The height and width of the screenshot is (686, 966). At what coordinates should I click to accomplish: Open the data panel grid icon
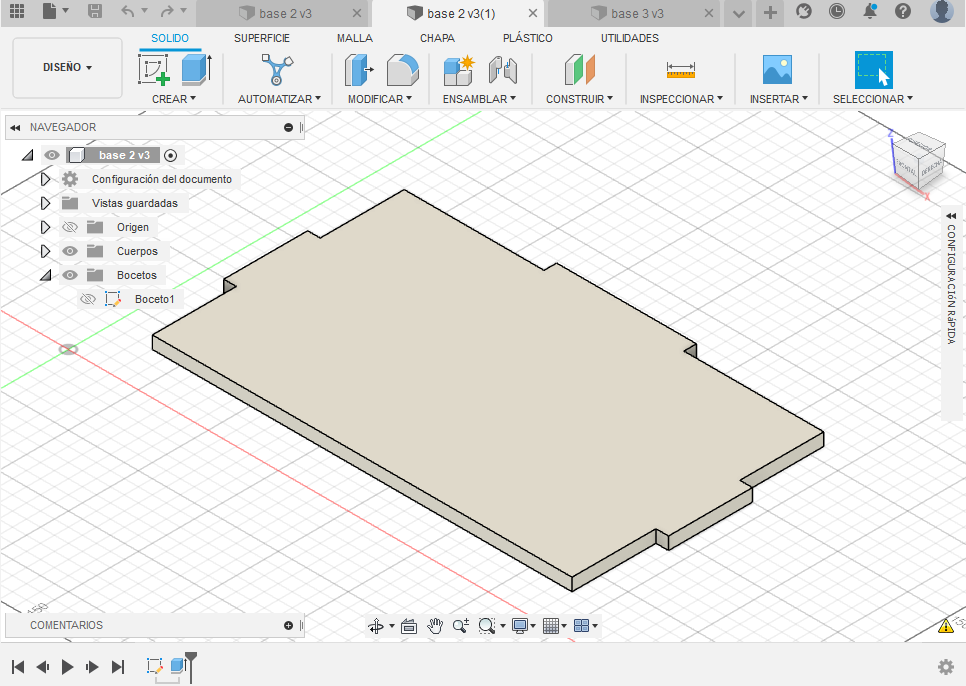point(17,11)
